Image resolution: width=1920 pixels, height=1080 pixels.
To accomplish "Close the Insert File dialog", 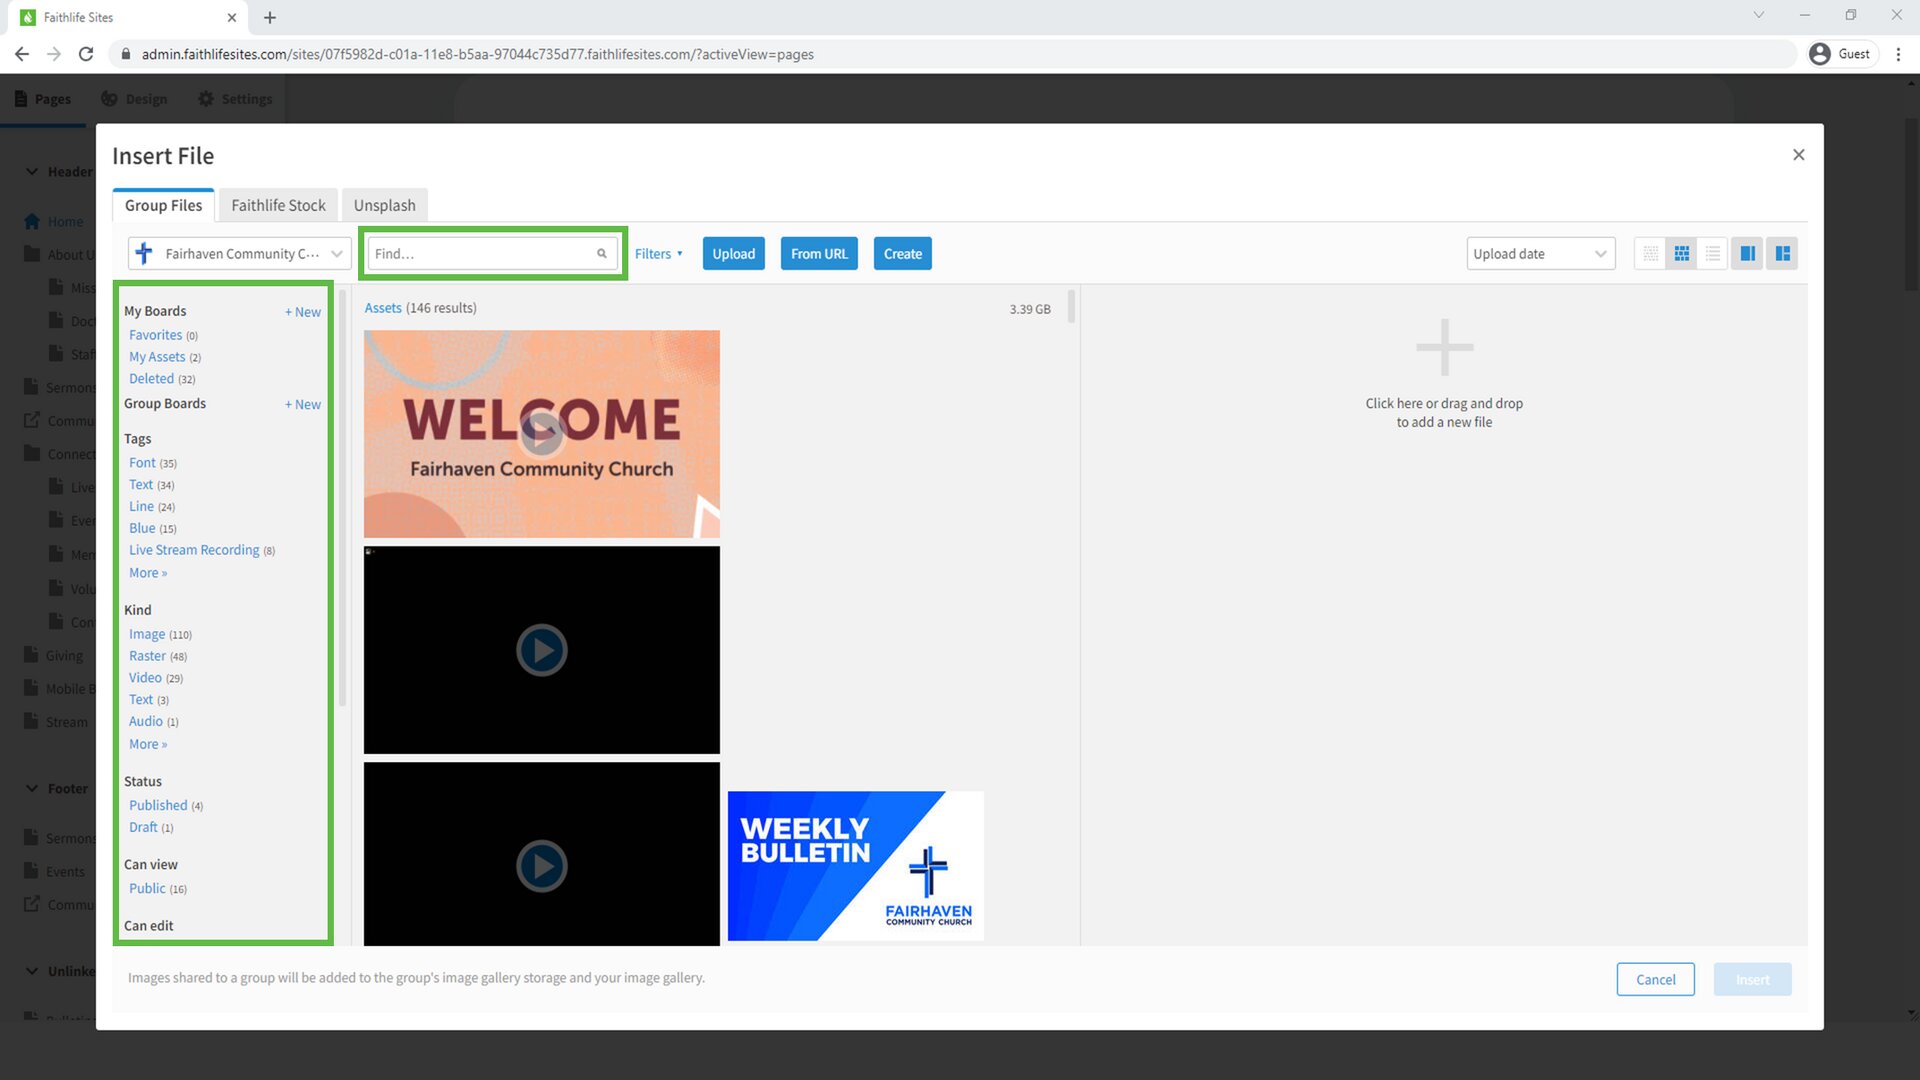I will coord(1798,155).
